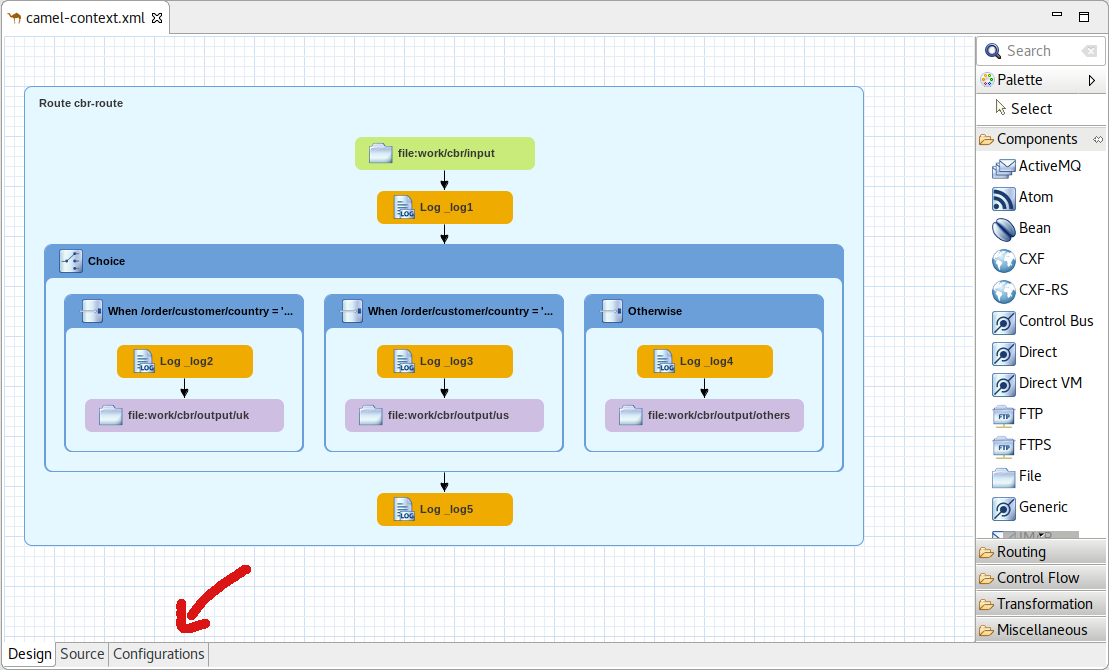Click the Control Bus component
Screen dimensions: 1109x670
coord(1004,322)
